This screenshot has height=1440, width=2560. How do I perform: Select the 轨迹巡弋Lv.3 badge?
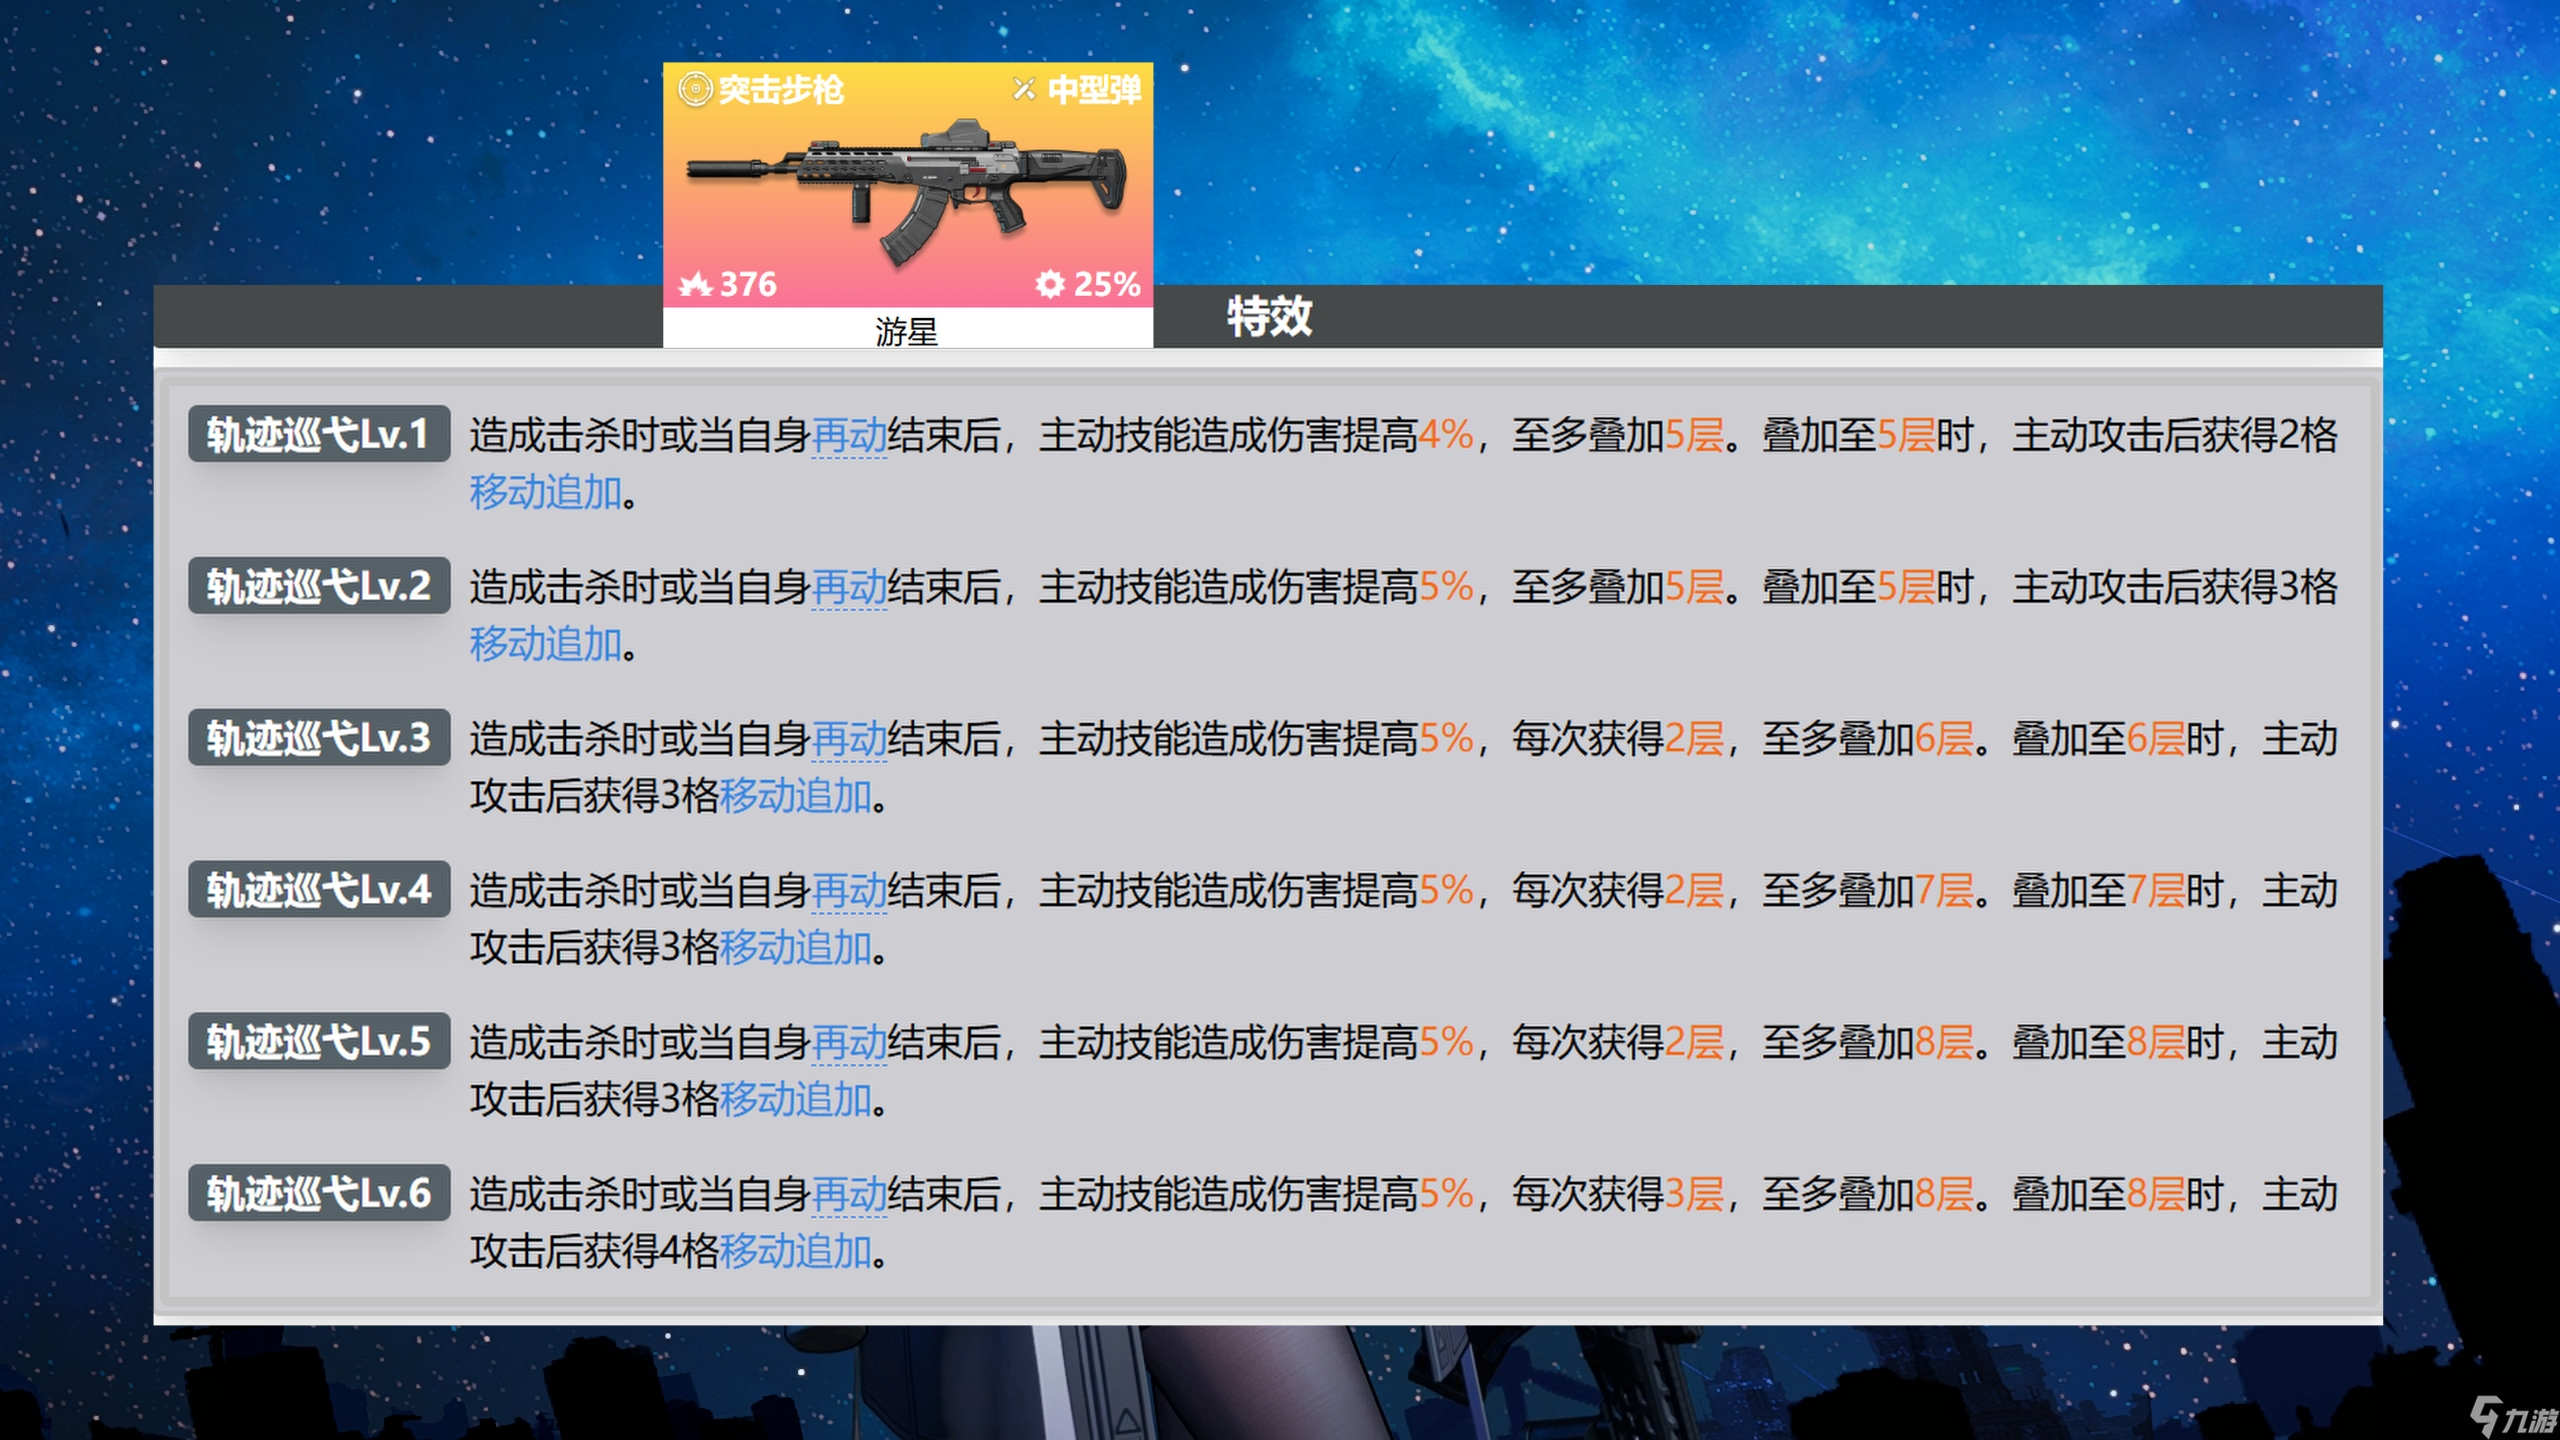coord(319,738)
